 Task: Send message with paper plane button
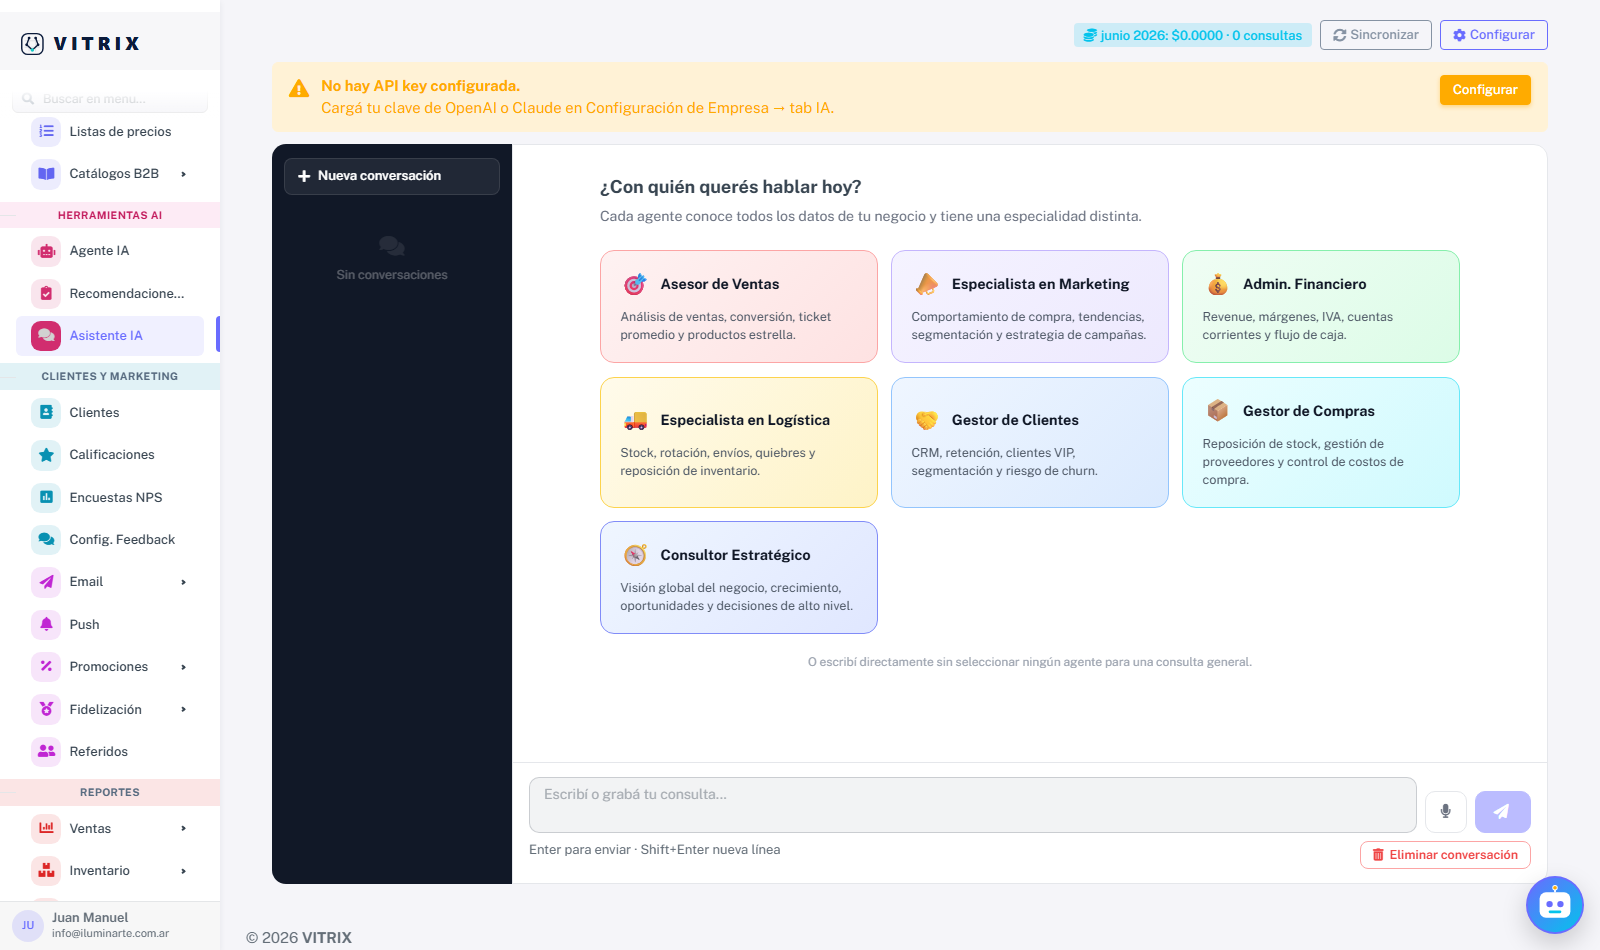1502,812
